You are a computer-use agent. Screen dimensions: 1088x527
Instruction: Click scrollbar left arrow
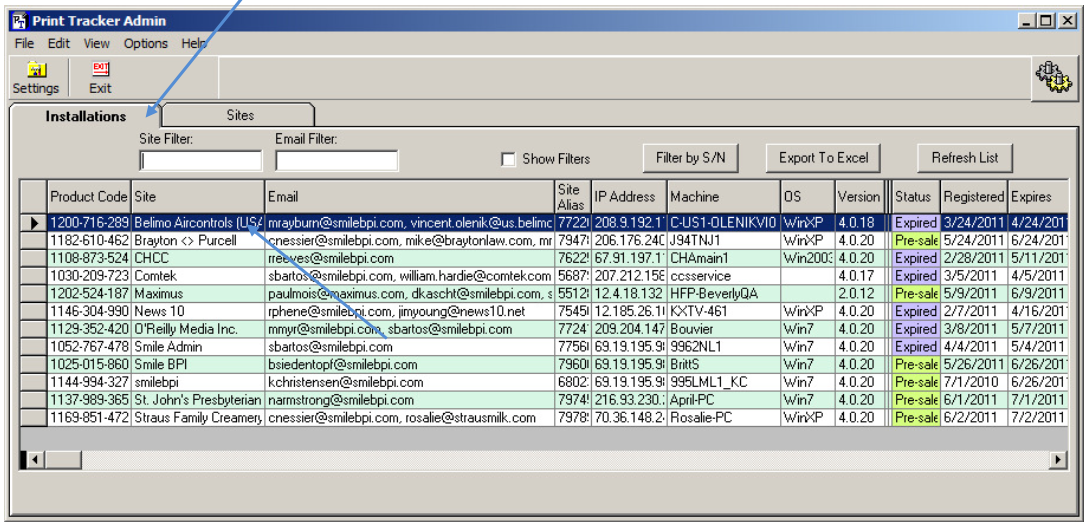[33, 459]
